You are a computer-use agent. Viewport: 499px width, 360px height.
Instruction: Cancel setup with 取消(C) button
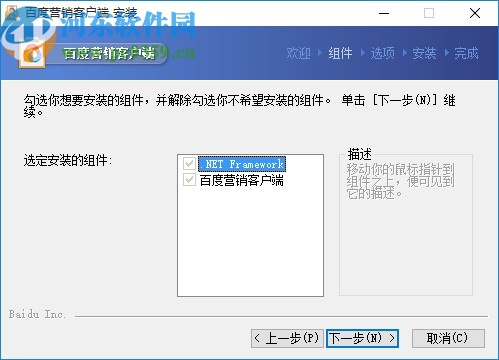(x=448, y=338)
